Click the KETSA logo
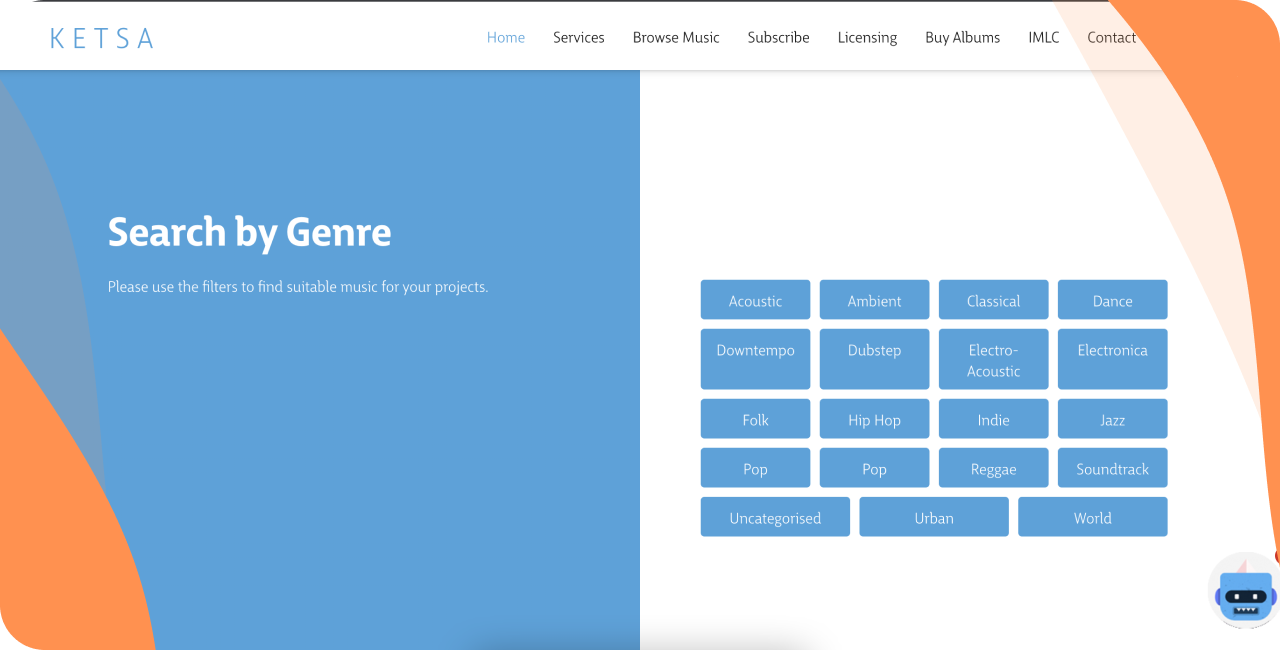The width and height of the screenshot is (1280, 650). [102, 38]
